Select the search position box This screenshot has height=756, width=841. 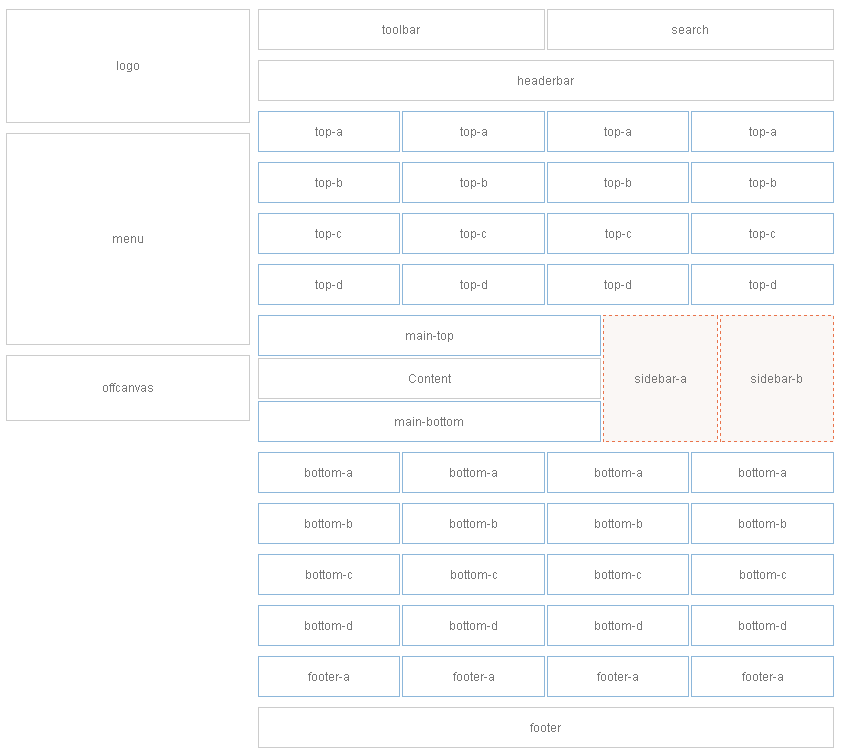pyautogui.click(x=690, y=29)
